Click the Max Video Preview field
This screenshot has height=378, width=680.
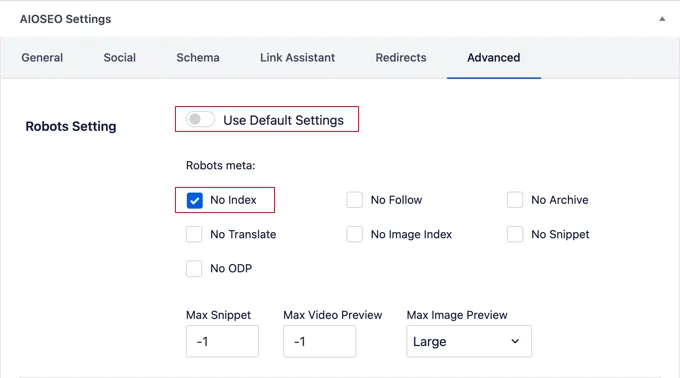click(320, 342)
